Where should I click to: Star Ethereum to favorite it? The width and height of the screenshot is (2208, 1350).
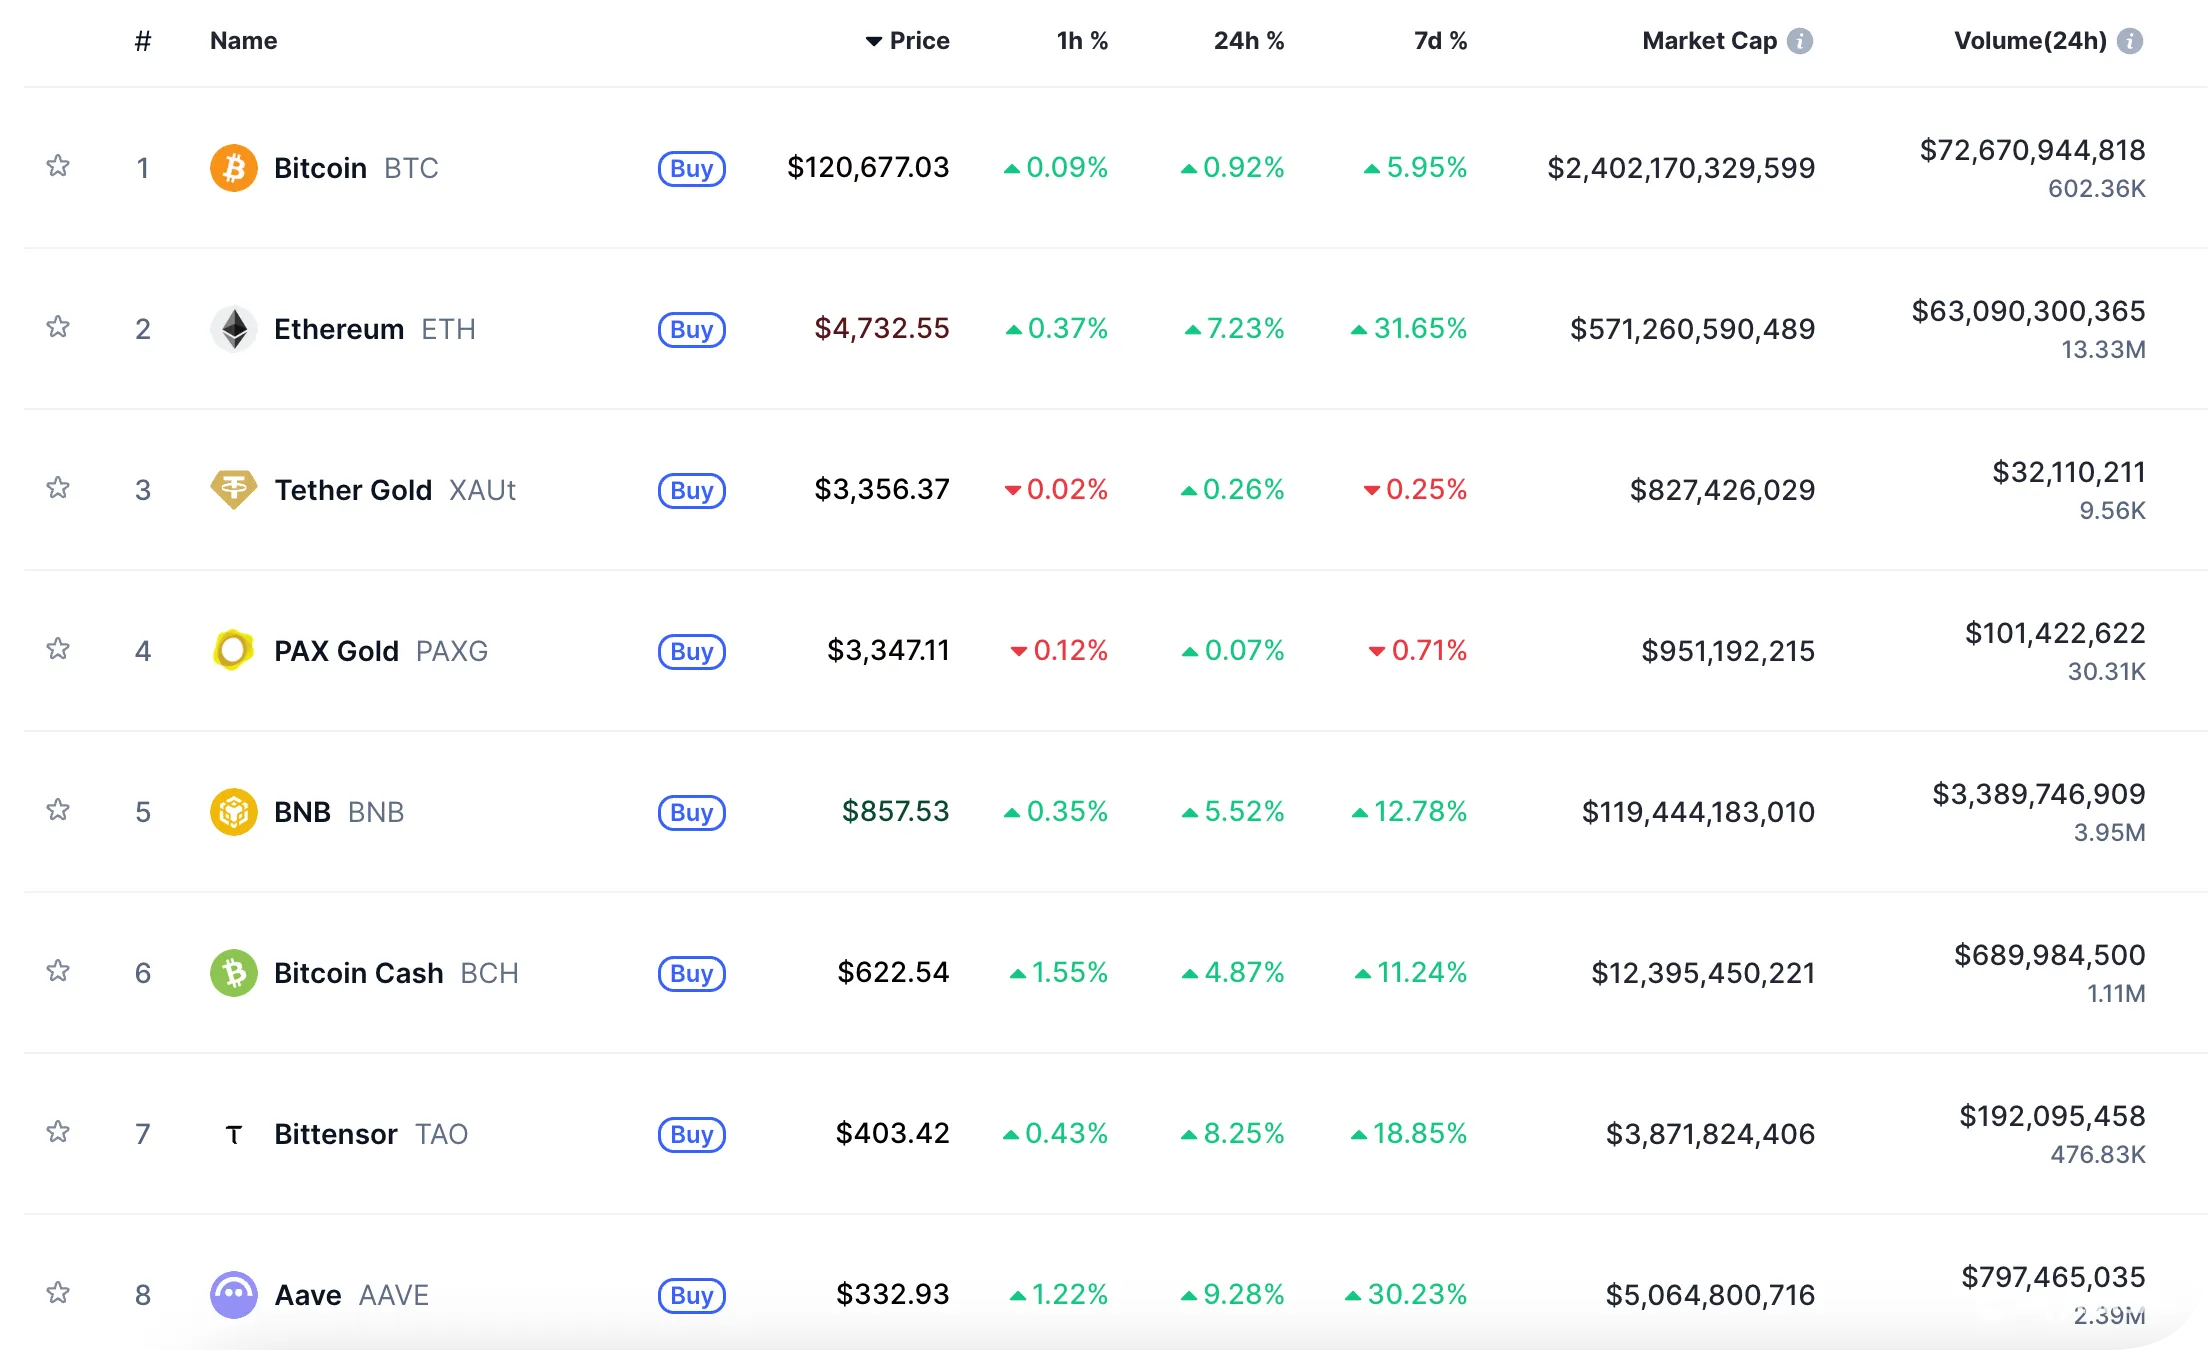[x=57, y=328]
